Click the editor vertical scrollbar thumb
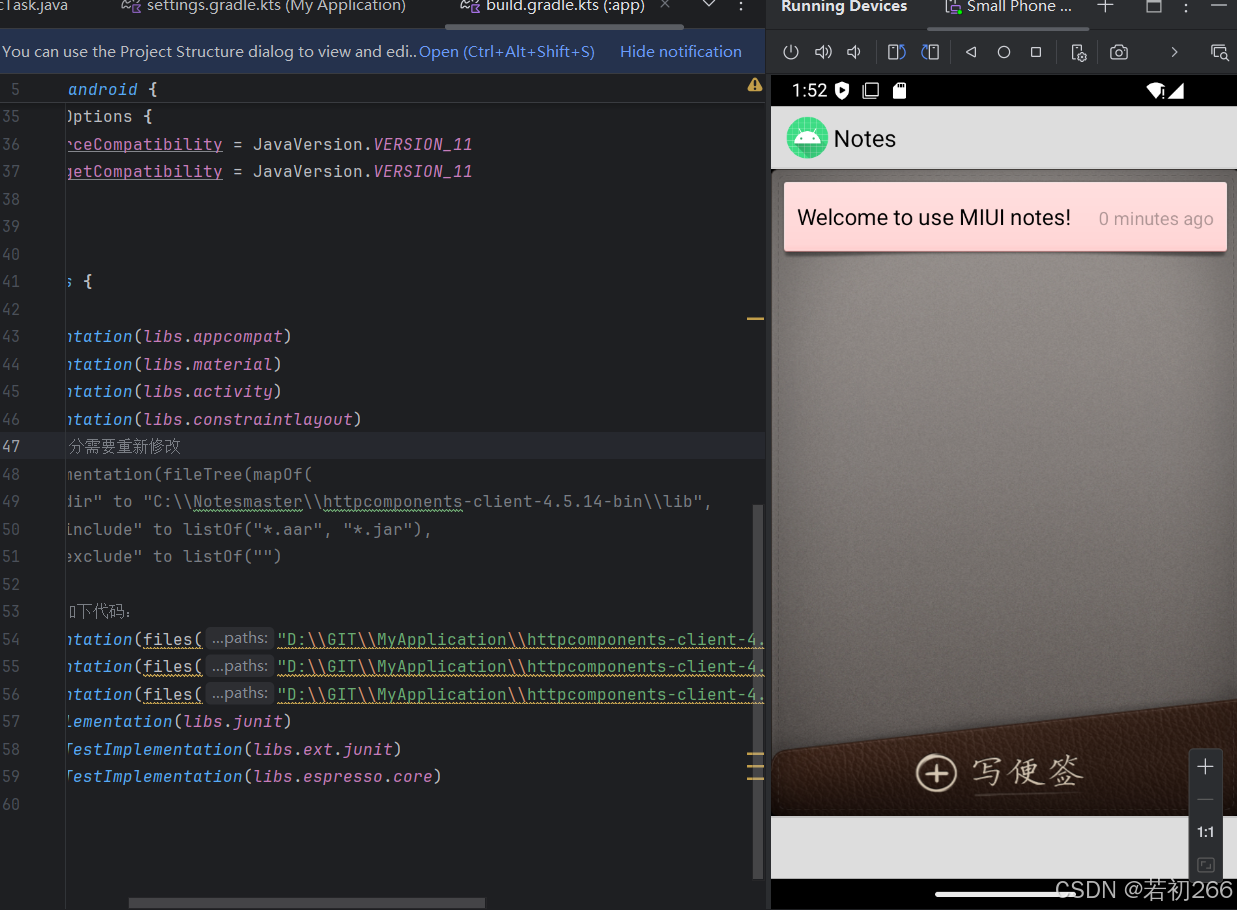1237x910 pixels. pos(758,692)
